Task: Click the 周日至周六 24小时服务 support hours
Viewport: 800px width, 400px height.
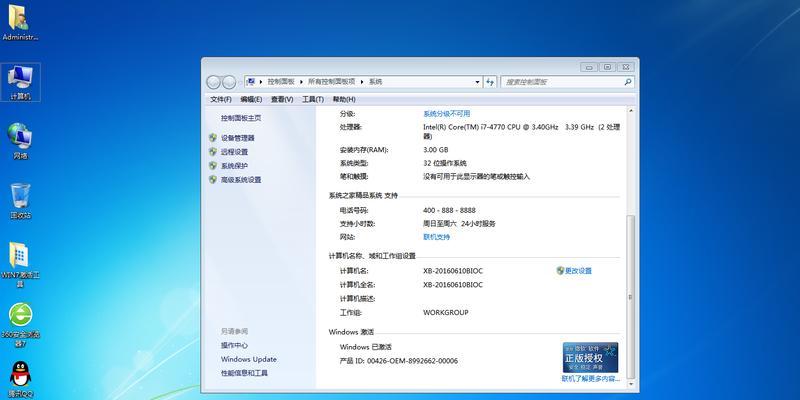Action: (459, 223)
